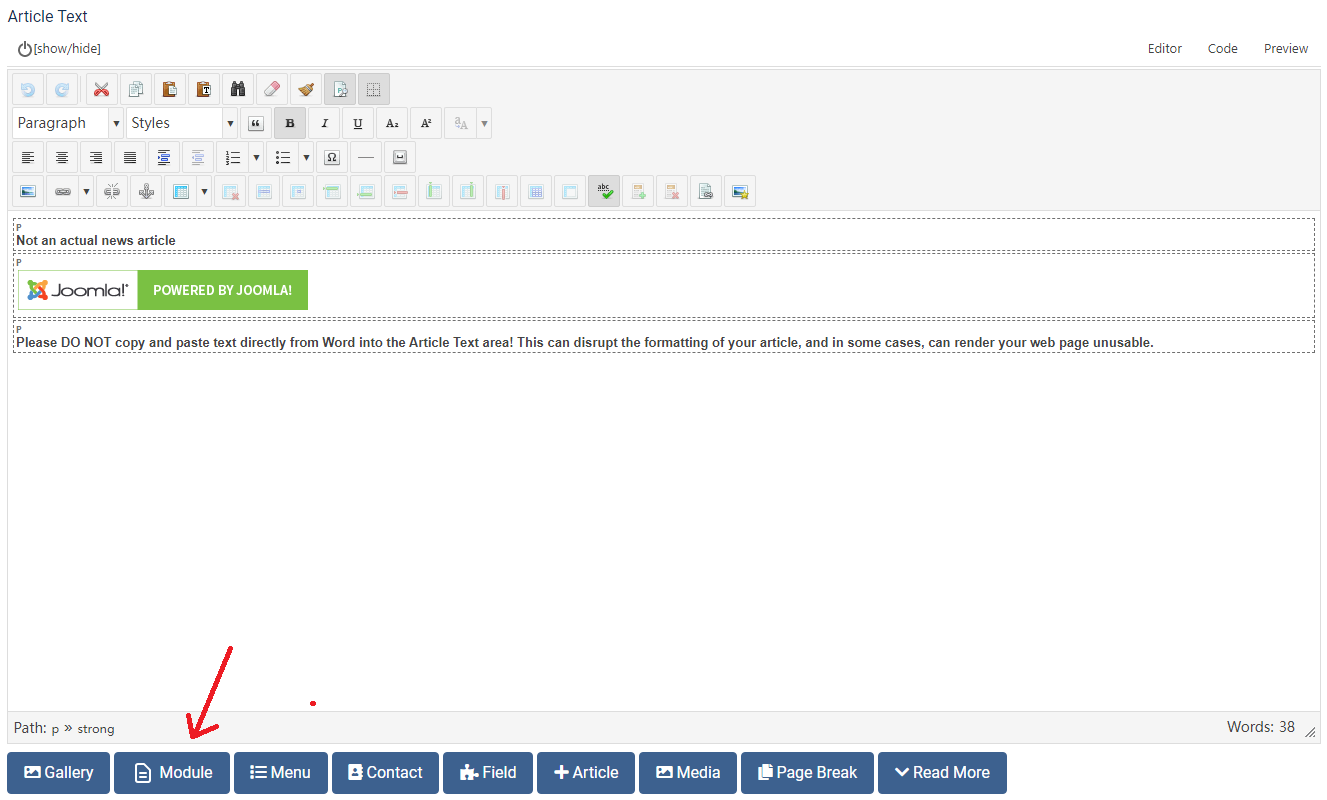This screenshot has height=800, width=1327.
Task: Toggle Italic formatting
Action: (324, 124)
